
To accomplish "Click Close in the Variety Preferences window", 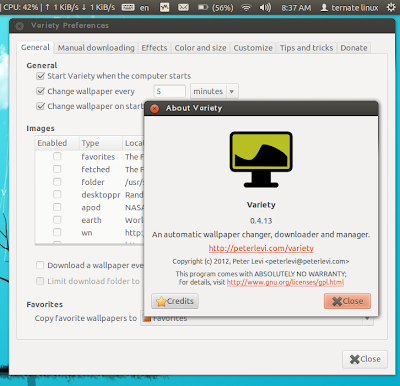I will pyautogui.click(x=365, y=359).
